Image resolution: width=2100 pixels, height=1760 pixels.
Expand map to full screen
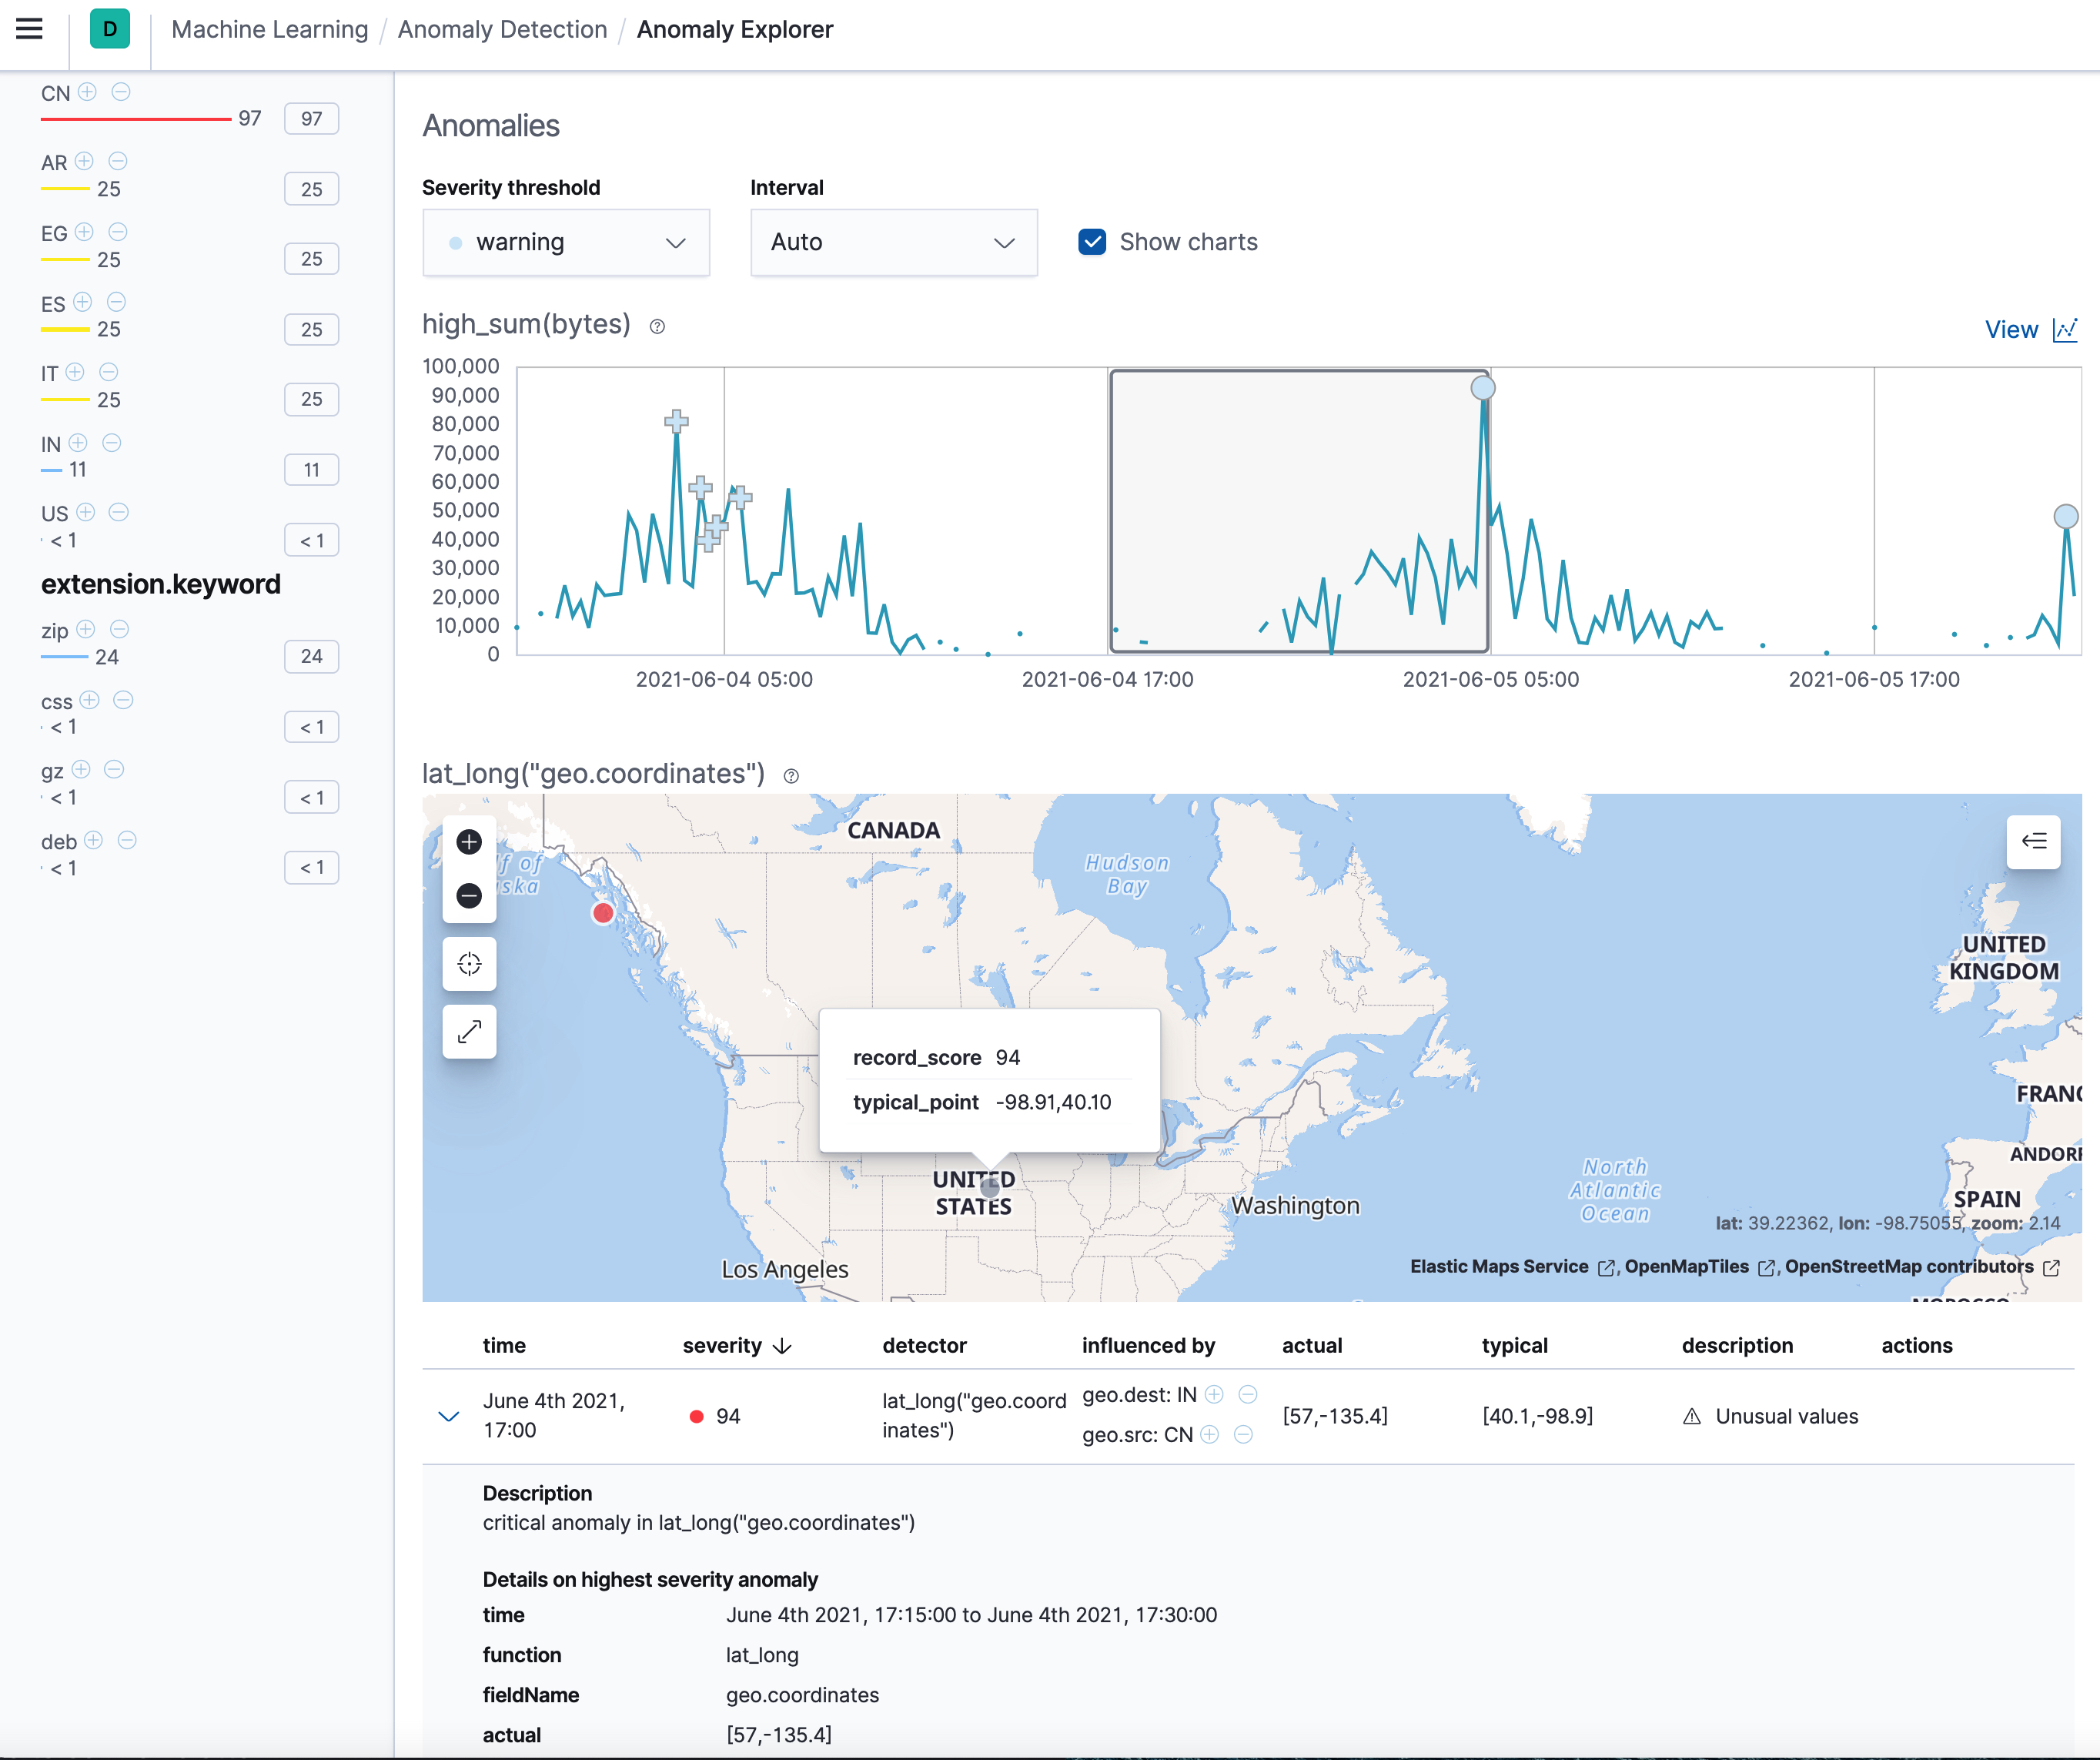pyautogui.click(x=469, y=1031)
